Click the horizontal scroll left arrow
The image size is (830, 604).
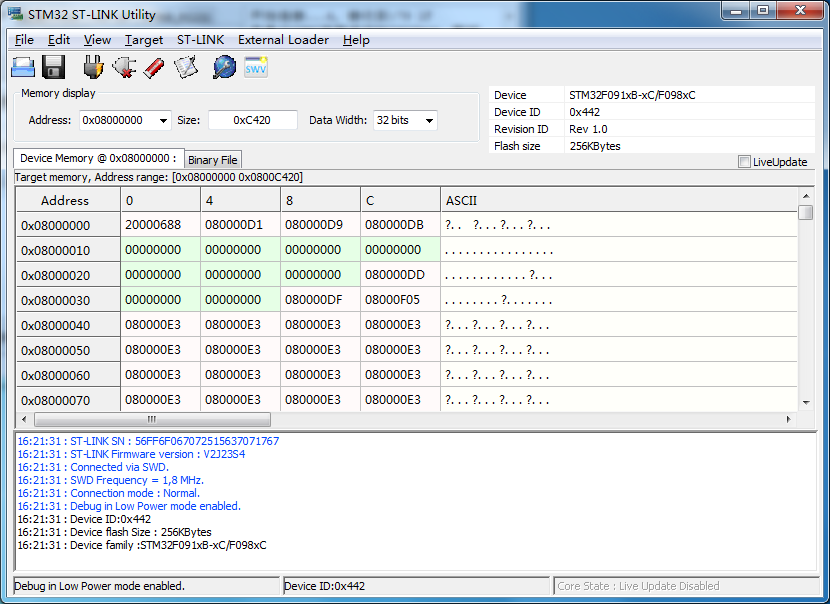(24, 419)
